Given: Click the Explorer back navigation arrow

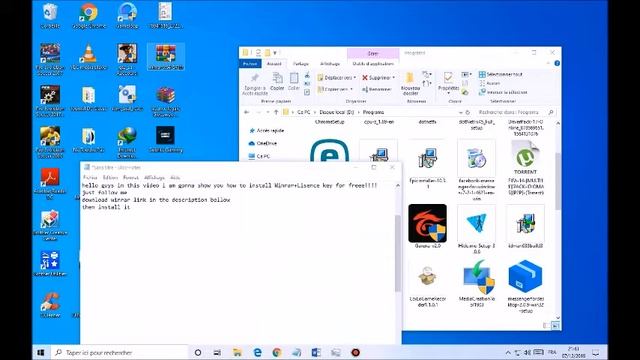Looking at the screenshot, I should [x=247, y=112].
